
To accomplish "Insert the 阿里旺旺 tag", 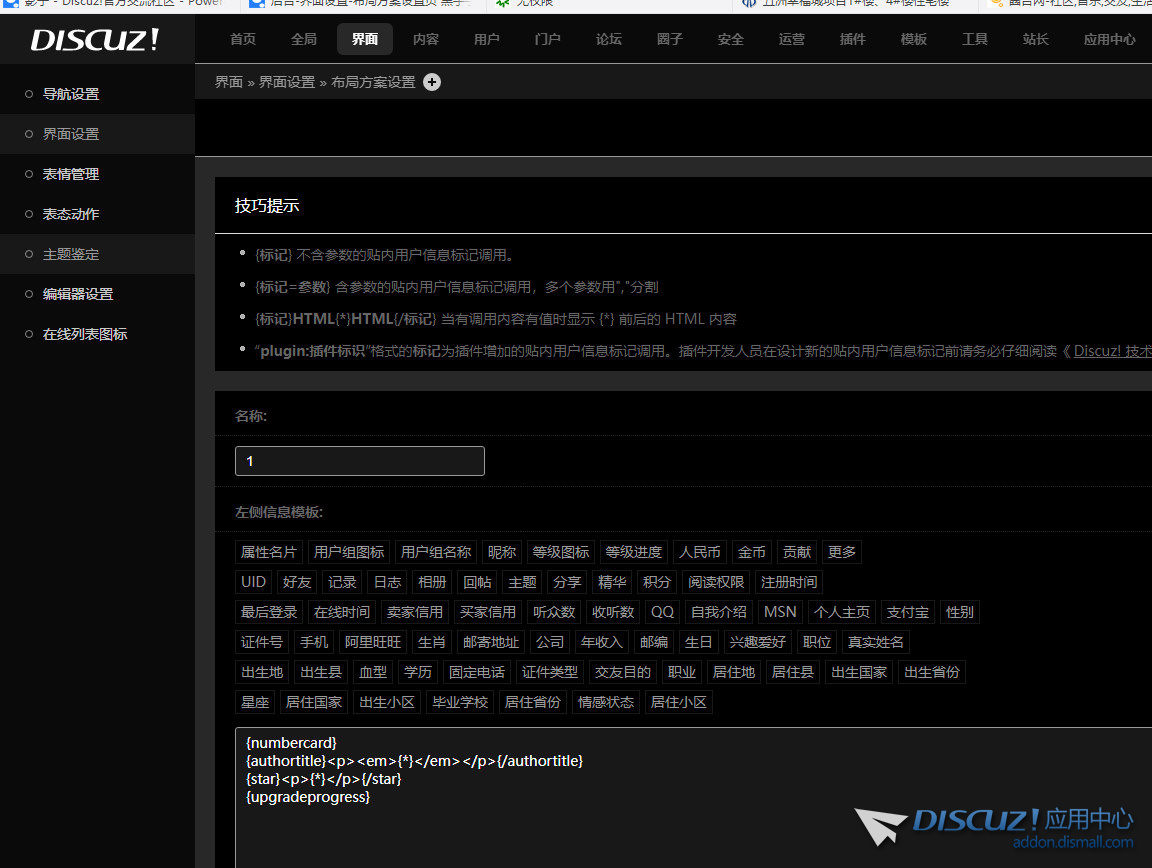I will (x=372, y=642).
